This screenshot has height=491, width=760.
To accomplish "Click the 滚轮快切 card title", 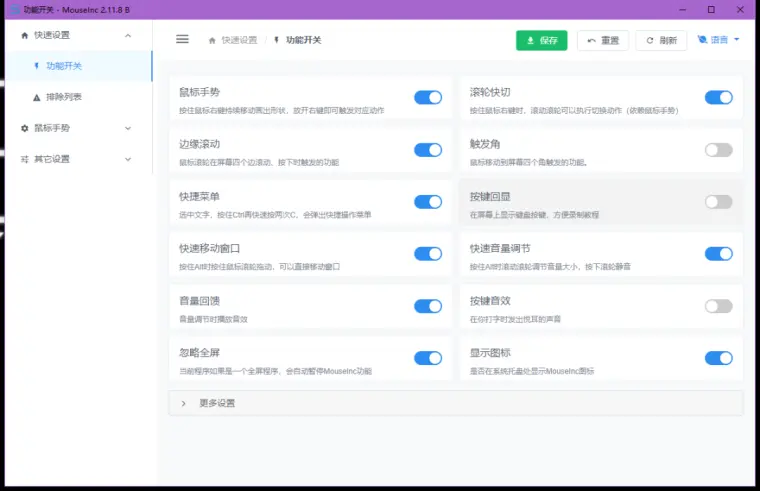I will click(x=490, y=92).
